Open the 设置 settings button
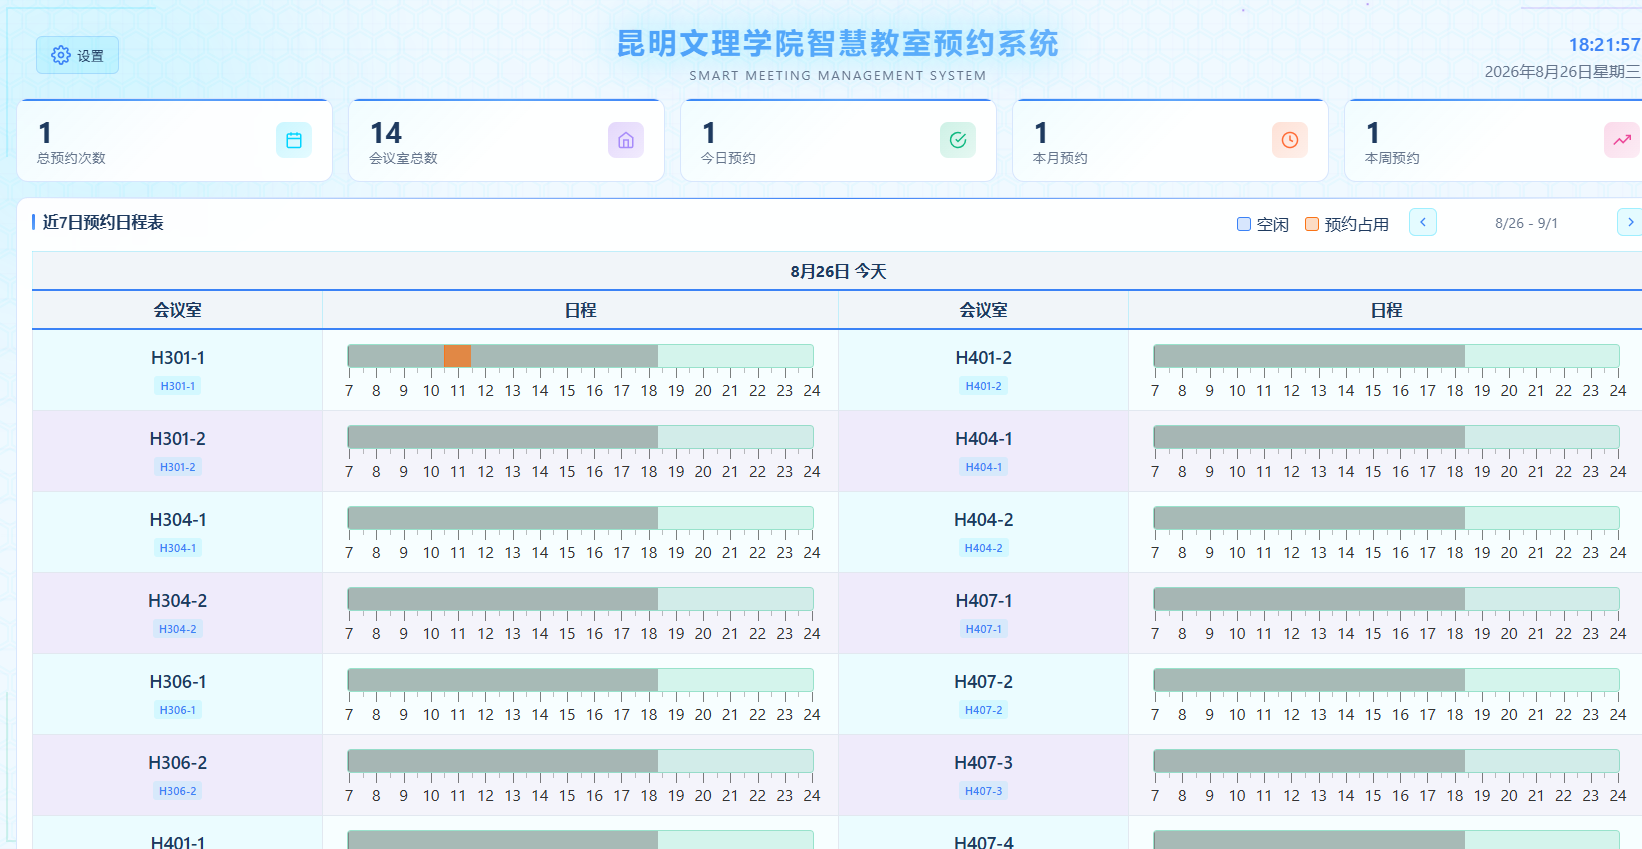The width and height of the screenshot is (1642, 849). (x=77, y=55)
